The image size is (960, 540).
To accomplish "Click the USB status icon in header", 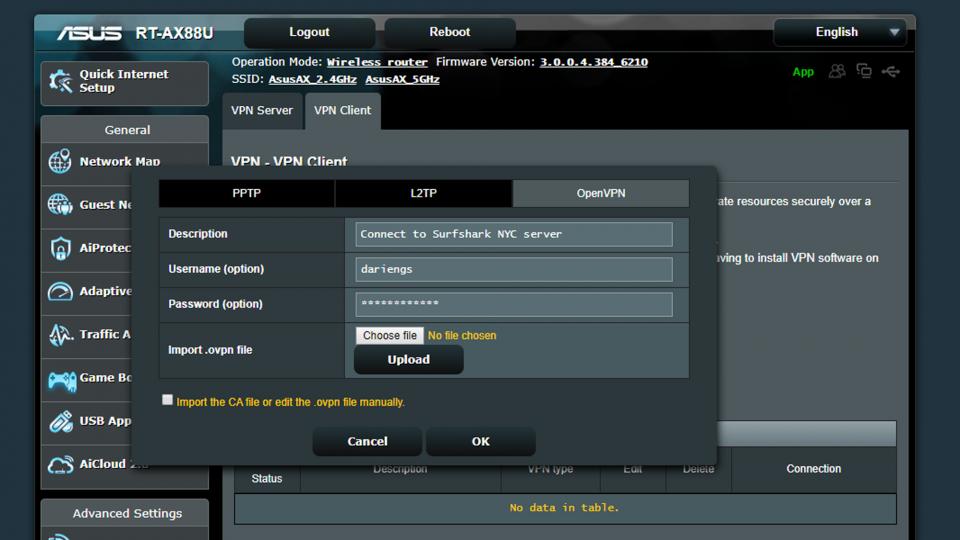I will 890,72.
